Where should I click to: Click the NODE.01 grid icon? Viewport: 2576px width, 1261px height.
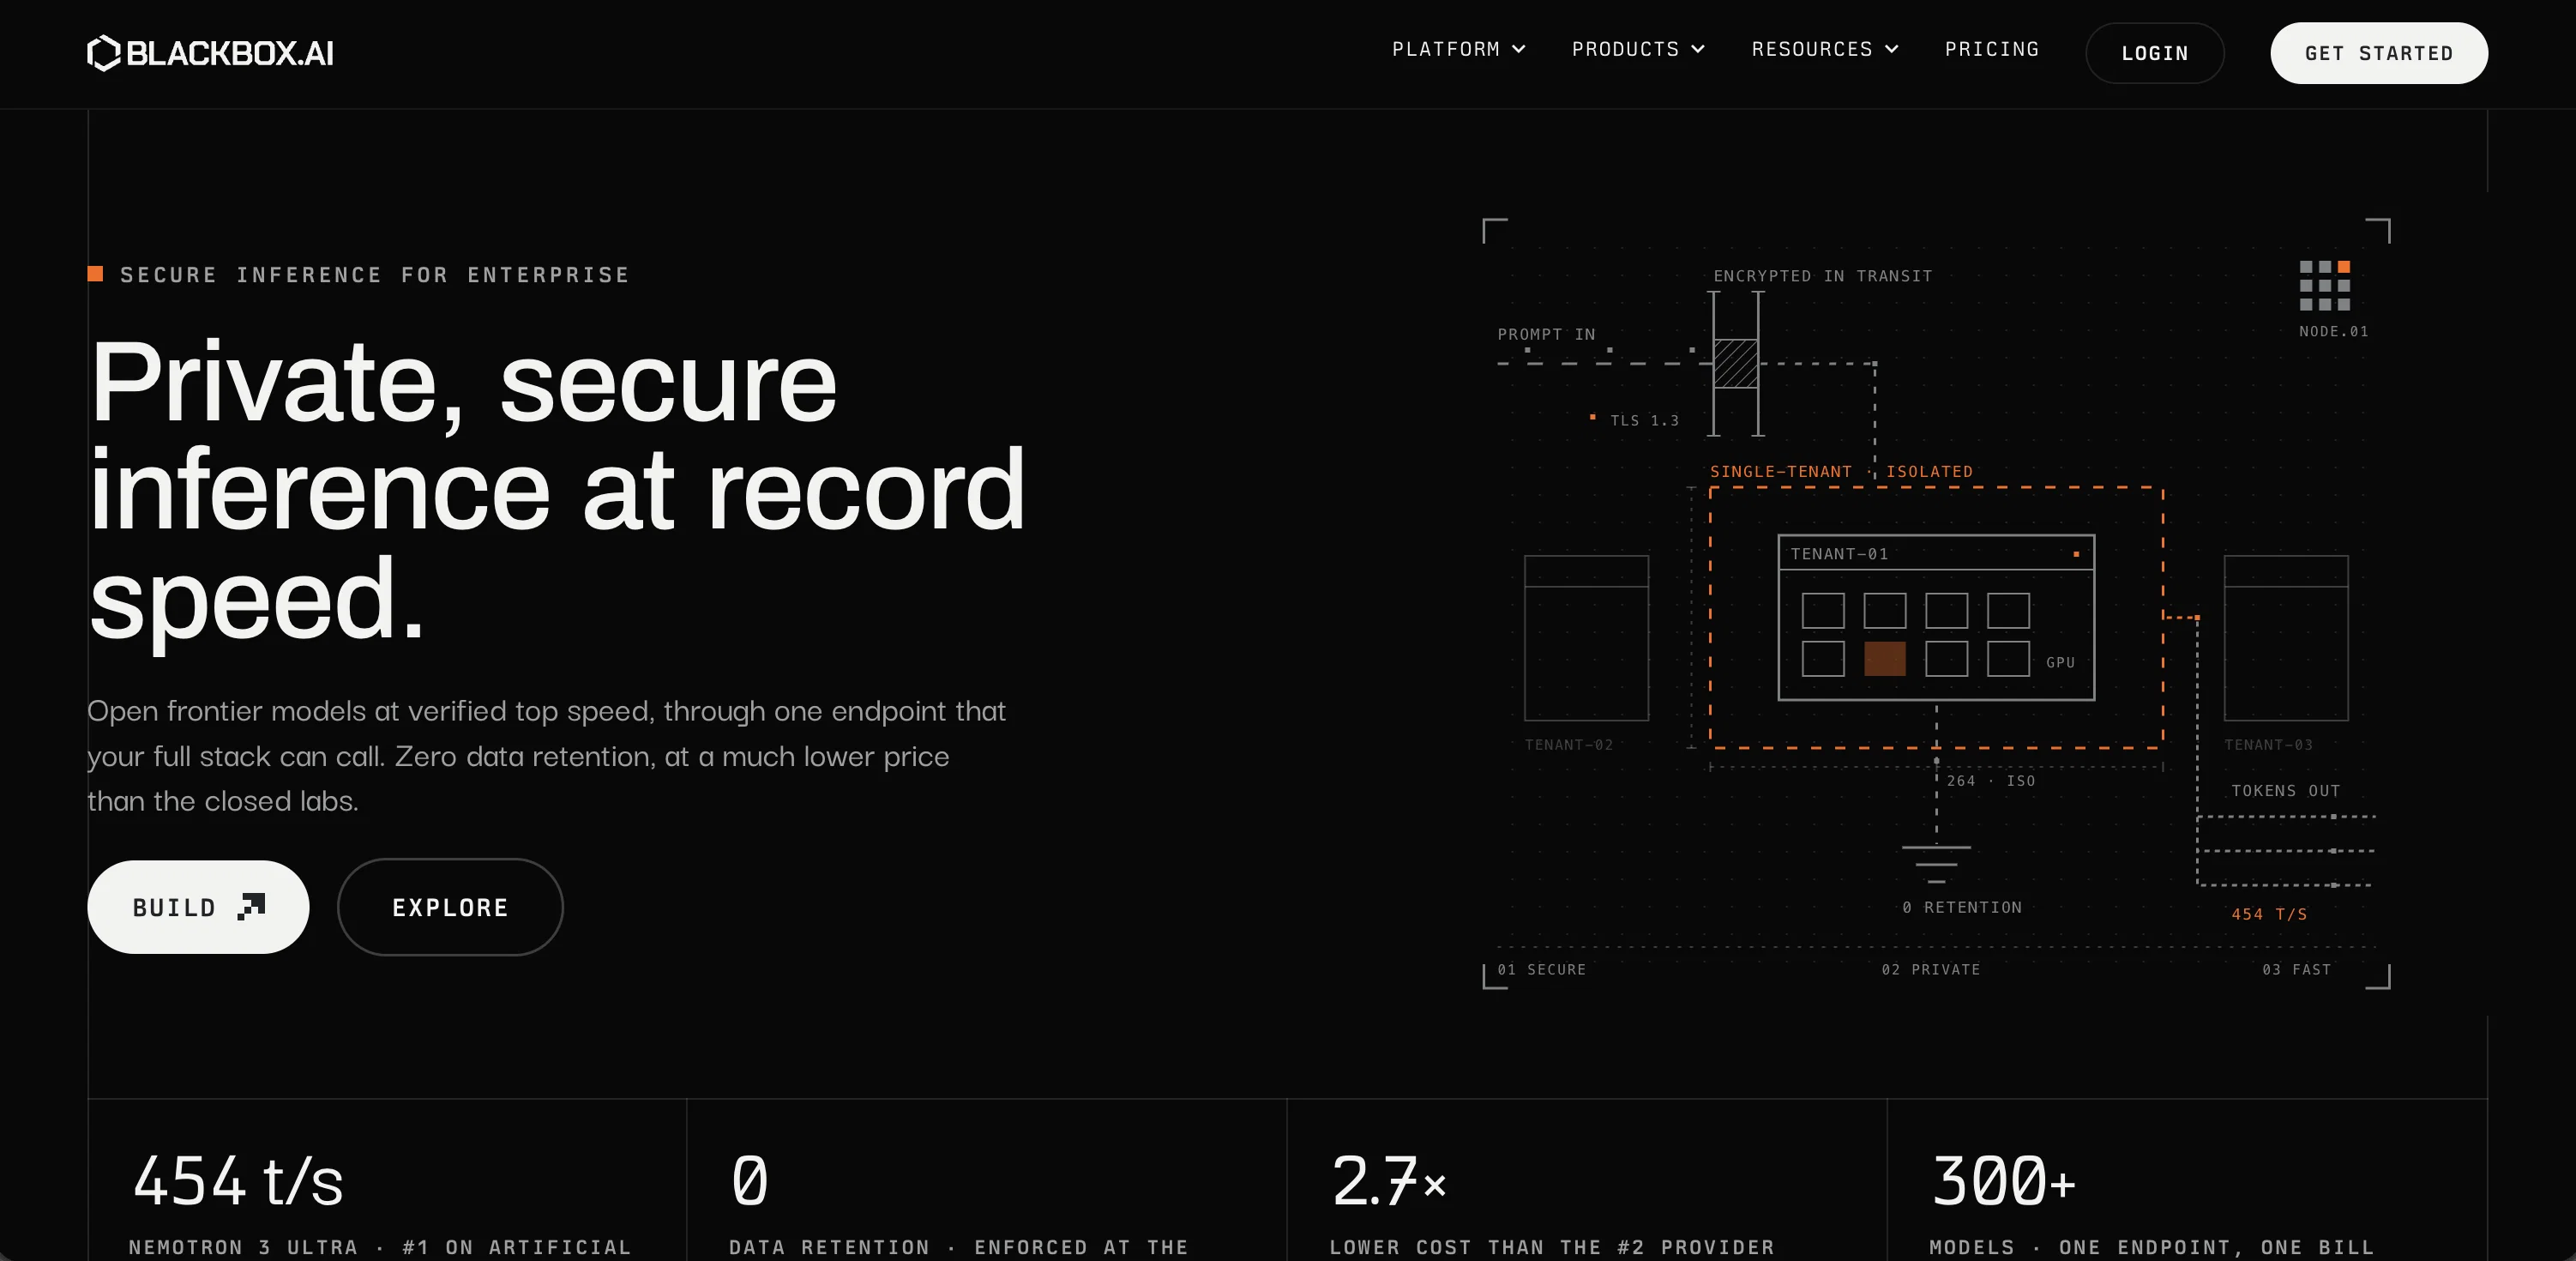pyautogui.click(x=2324, y=285)
